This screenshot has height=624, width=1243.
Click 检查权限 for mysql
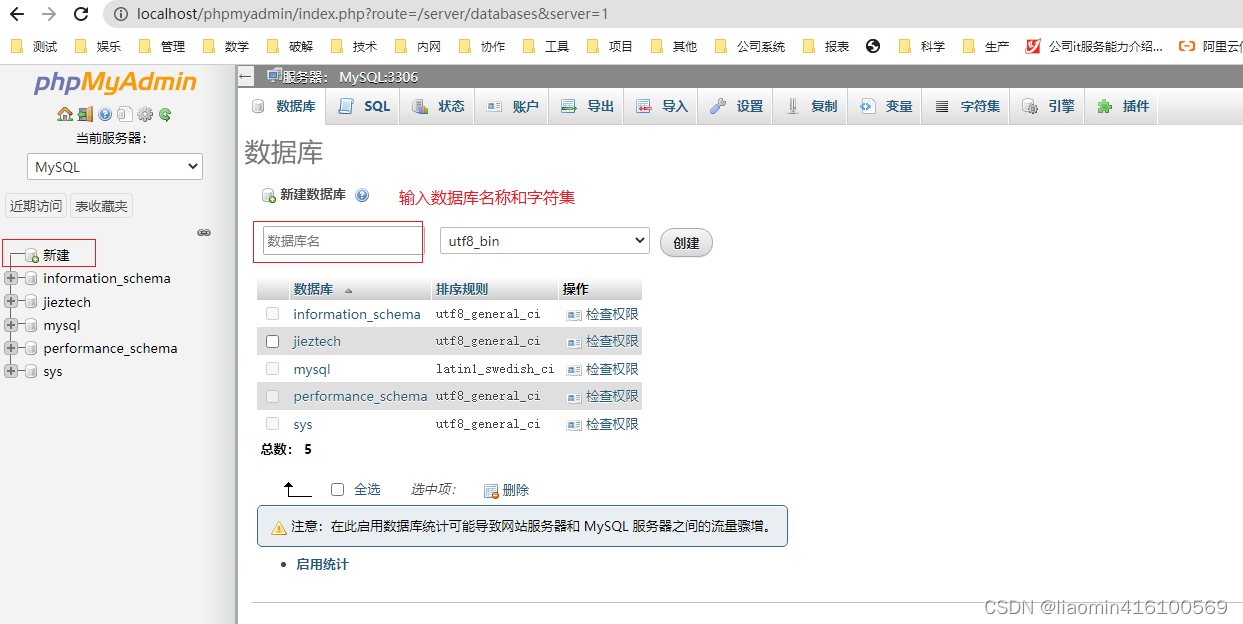[x=602, y=369]
